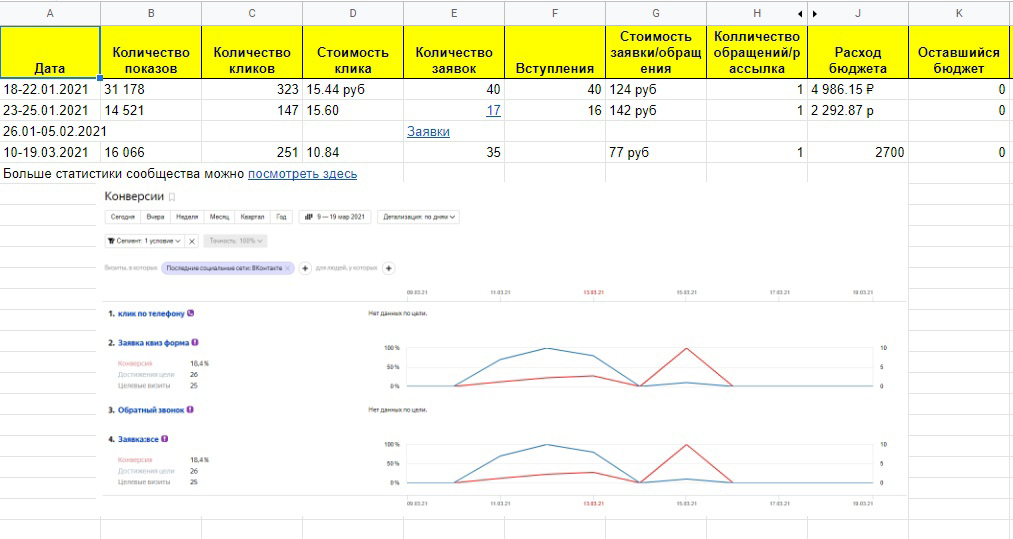Image resolution: width=1013 pixels, height=539 pixels.
Task: Open the посмотреть здесь link
Action: pyautogui.click(x=302, y=174)
